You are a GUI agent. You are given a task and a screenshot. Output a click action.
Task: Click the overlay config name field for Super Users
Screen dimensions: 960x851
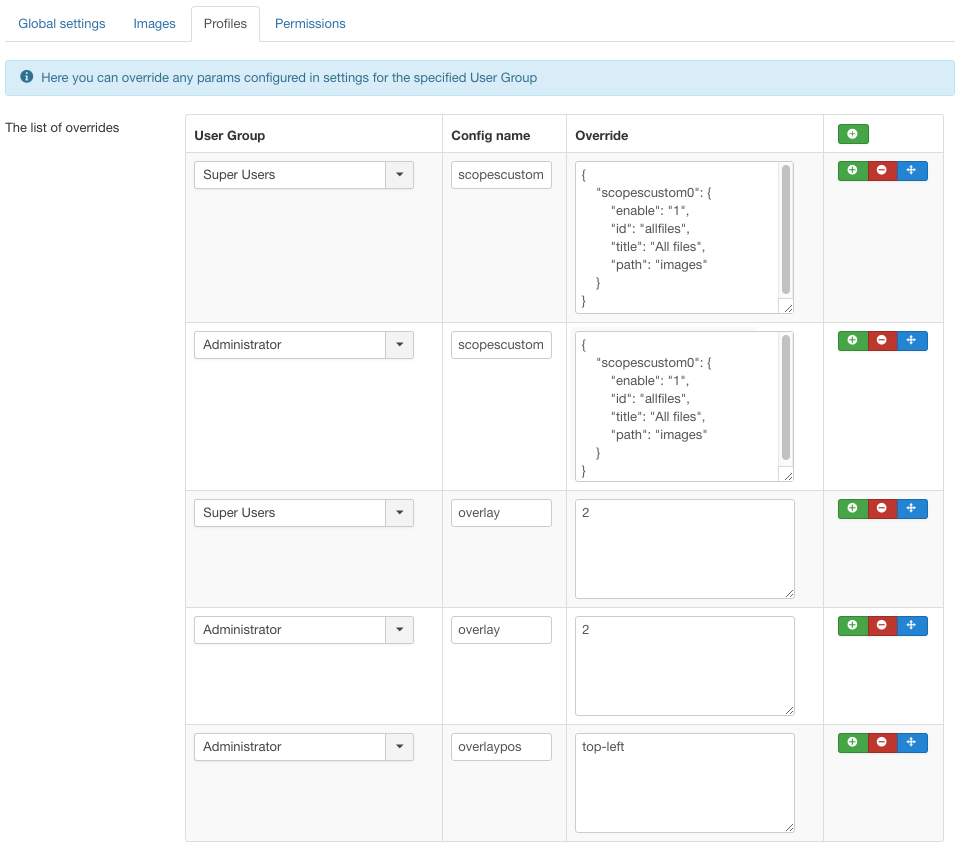click(x=500, y=512)
